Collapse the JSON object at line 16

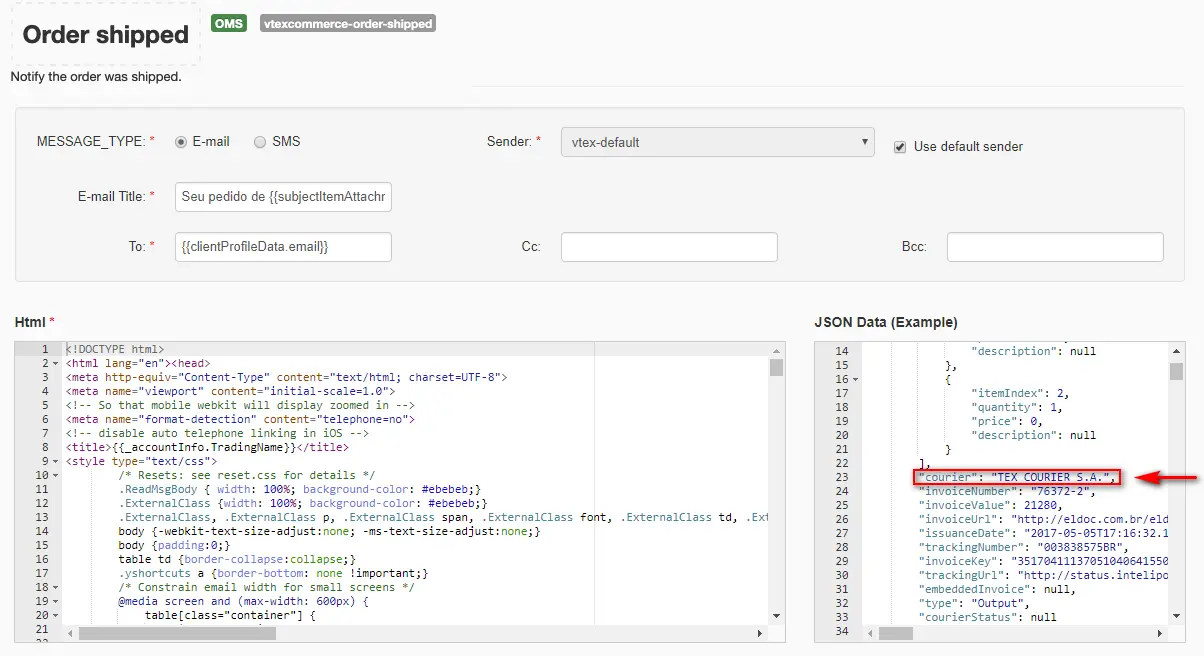855,380
